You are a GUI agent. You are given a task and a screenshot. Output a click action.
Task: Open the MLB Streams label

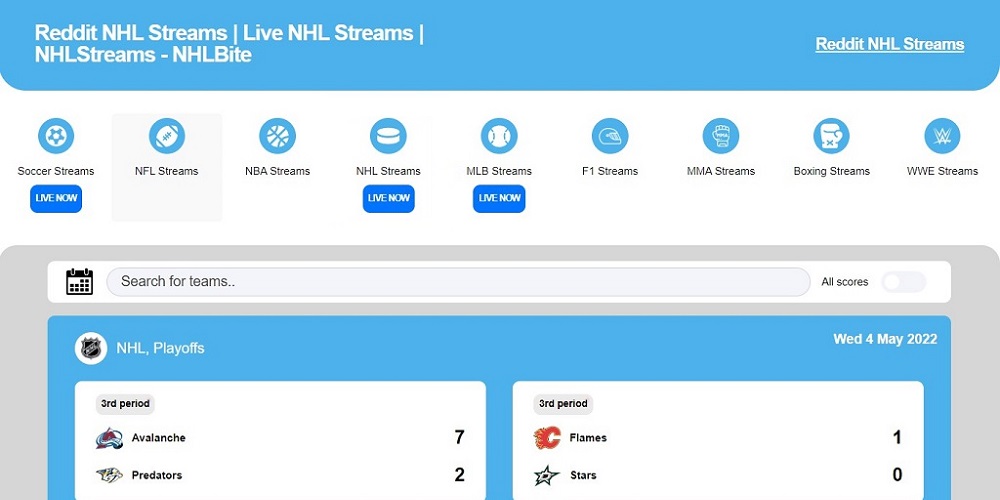(499, 171)
